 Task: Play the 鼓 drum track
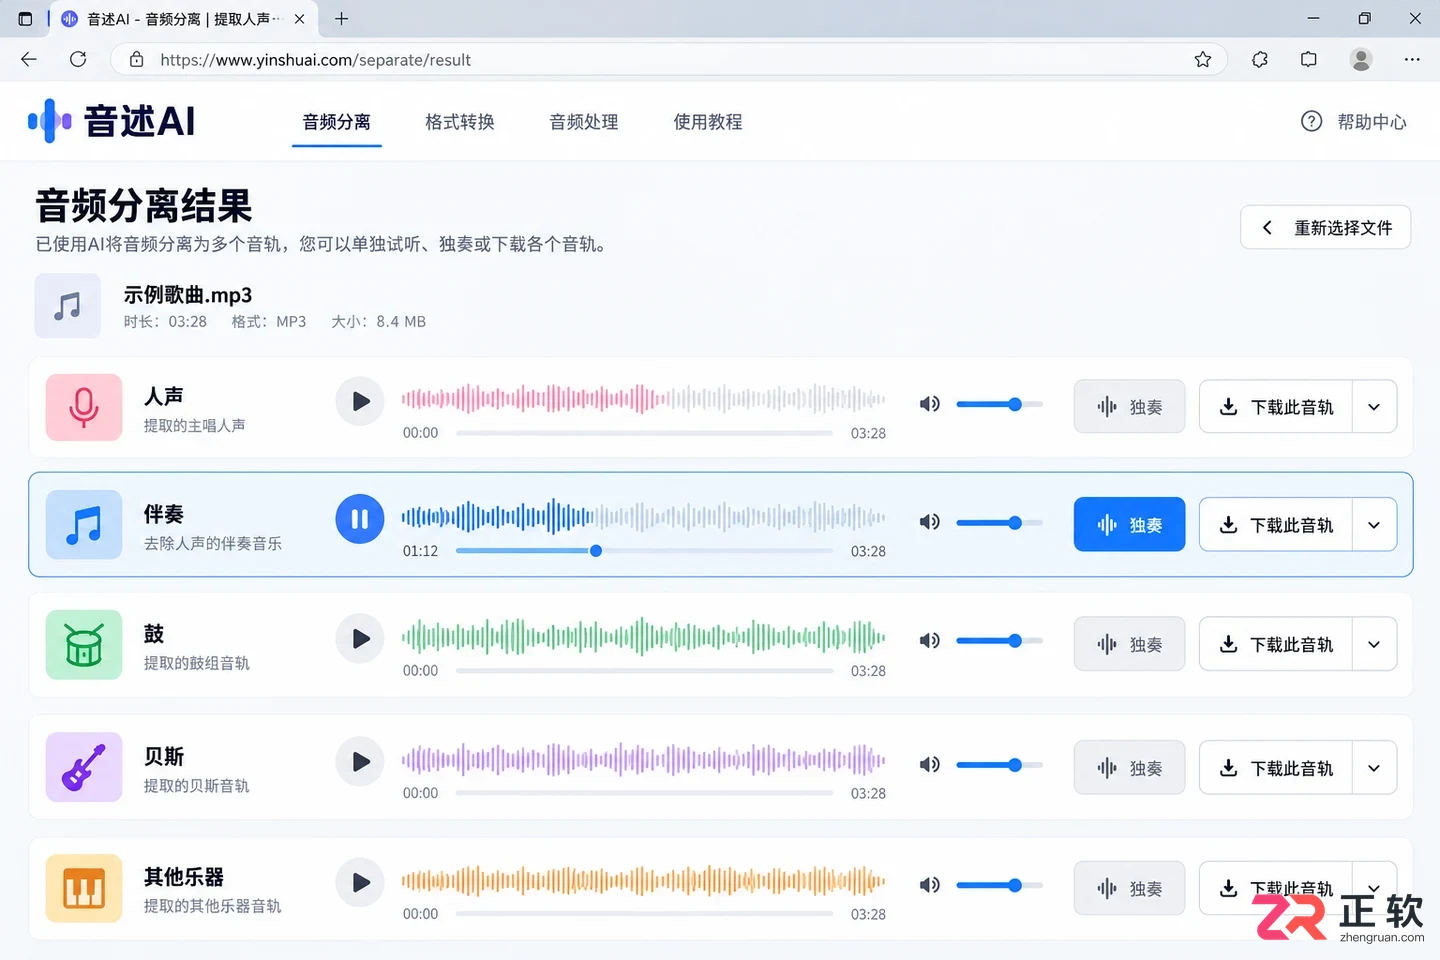(360, 639)
